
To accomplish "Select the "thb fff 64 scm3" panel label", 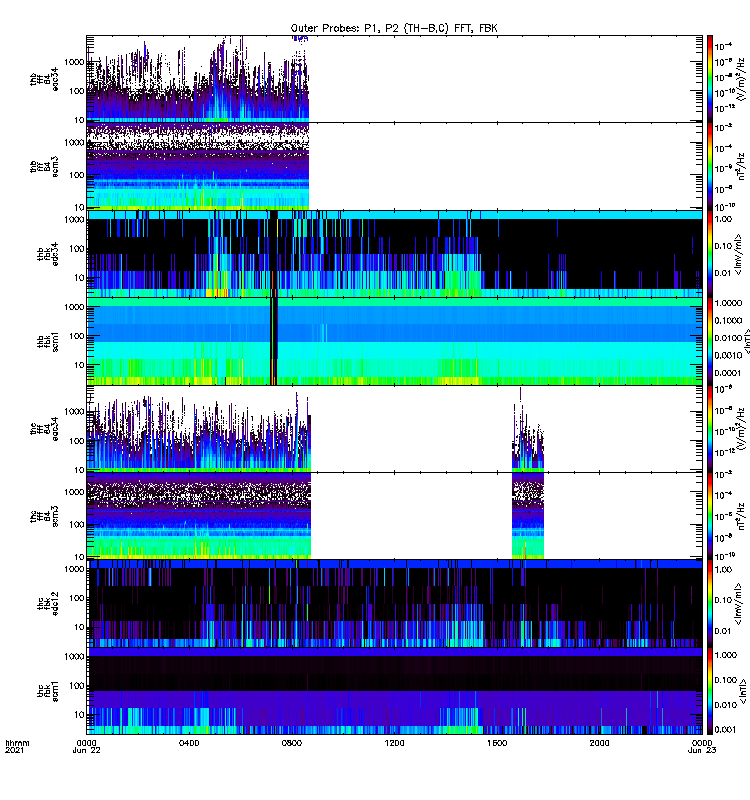I will coord(44,167).
